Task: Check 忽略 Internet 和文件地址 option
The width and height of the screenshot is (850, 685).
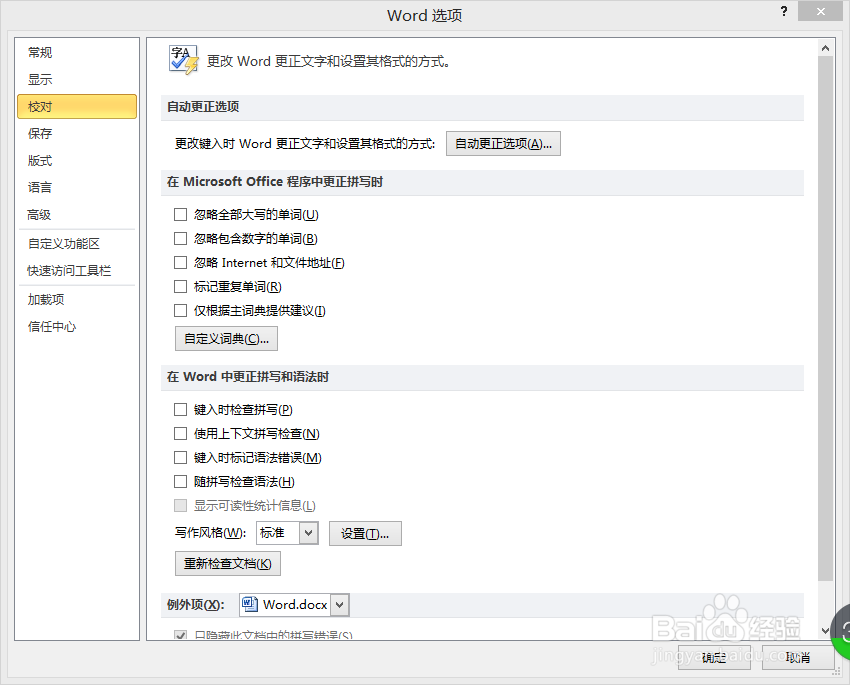Action: [x=181, y=263]
